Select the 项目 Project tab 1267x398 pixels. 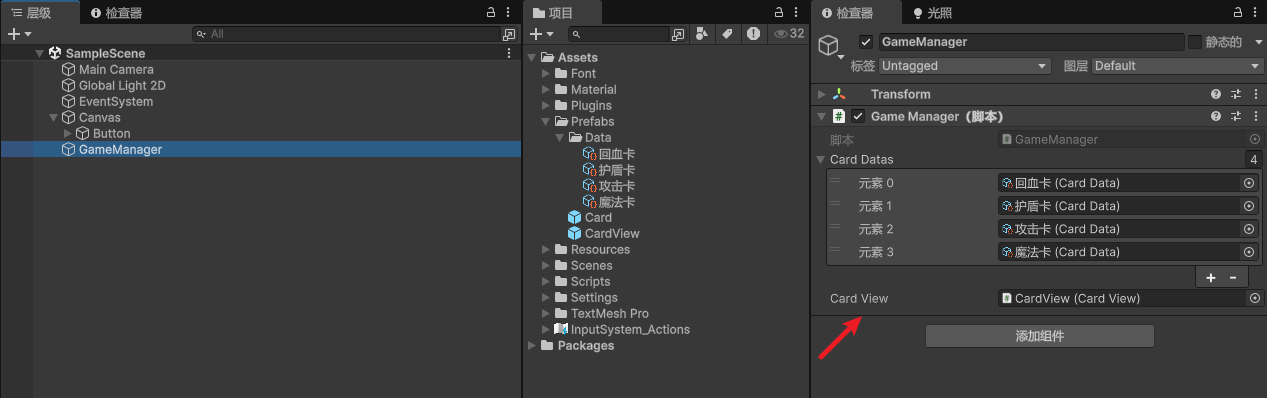[x=562, y=13]
